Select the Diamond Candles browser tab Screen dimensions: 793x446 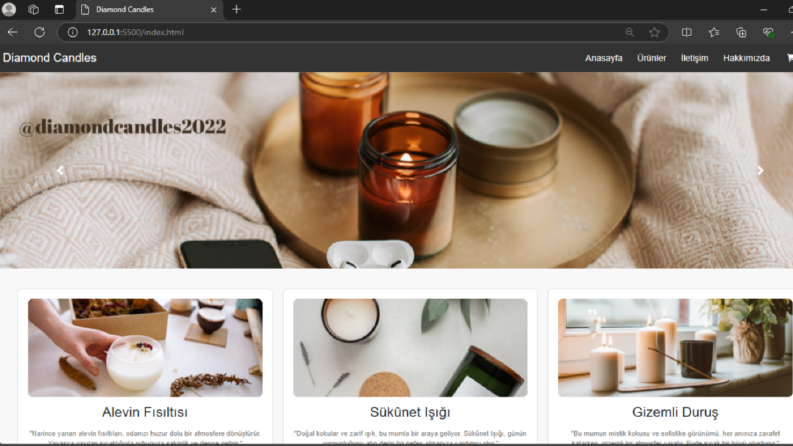pos(149,10)
